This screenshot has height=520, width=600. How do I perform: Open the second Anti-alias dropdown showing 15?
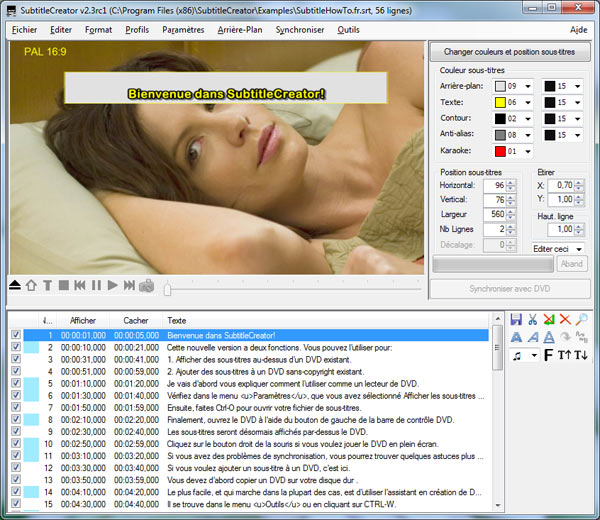[x=577, y=135]
